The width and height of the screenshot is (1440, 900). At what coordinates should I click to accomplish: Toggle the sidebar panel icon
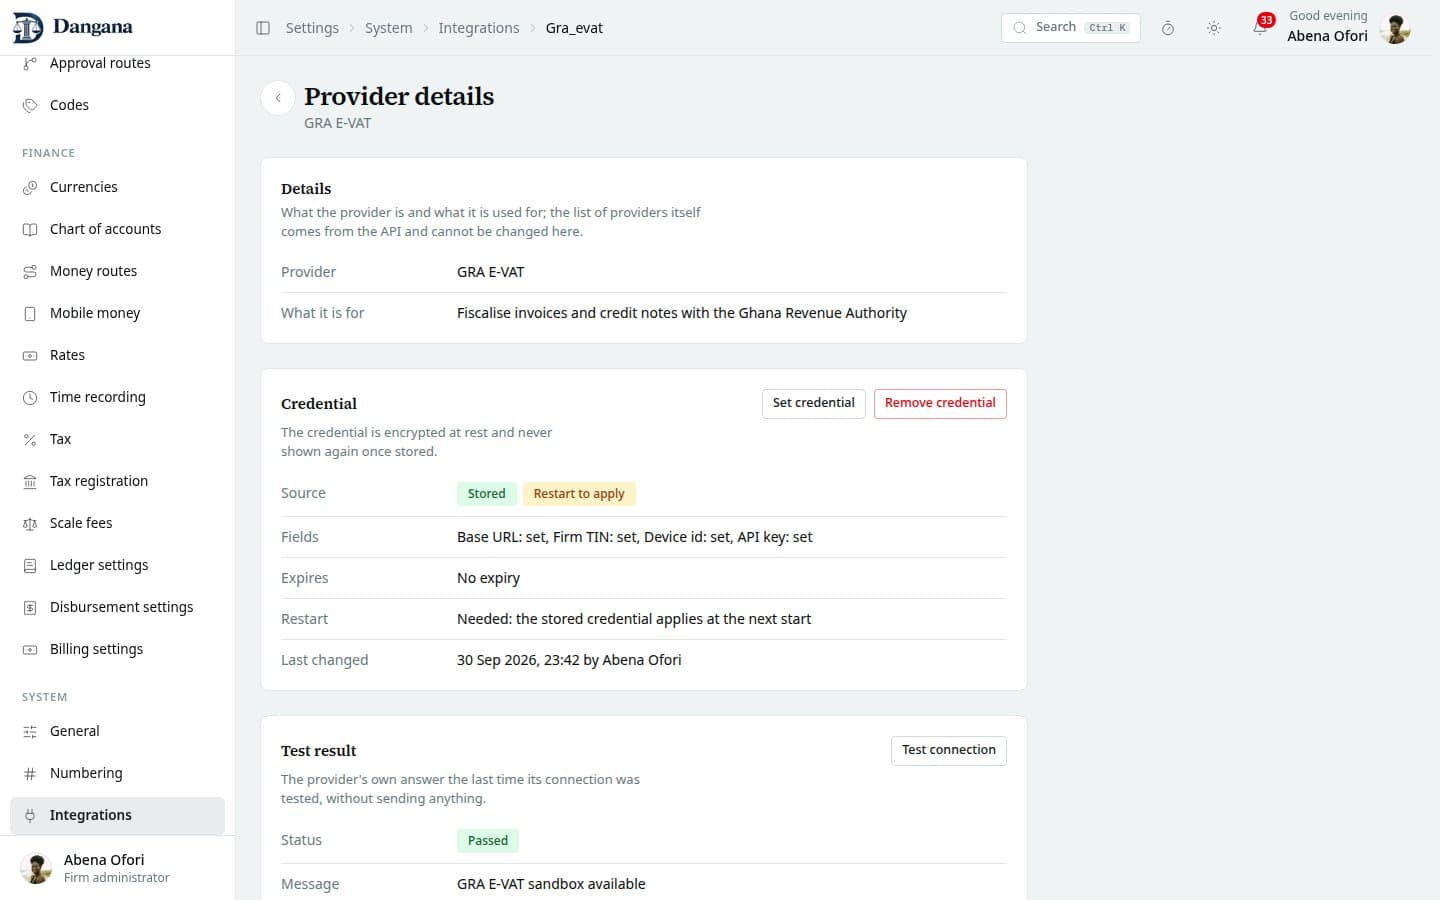pyautogui.click(x=263, y=28)
